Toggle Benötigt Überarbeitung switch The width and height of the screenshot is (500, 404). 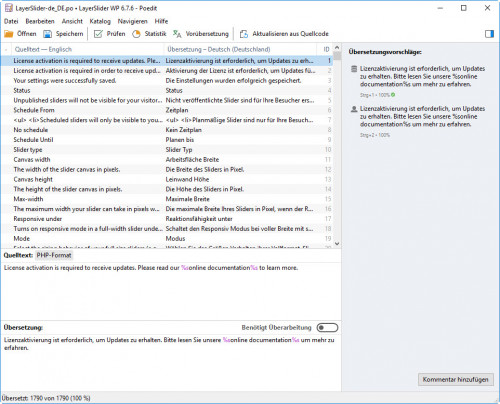pos(327,328)
